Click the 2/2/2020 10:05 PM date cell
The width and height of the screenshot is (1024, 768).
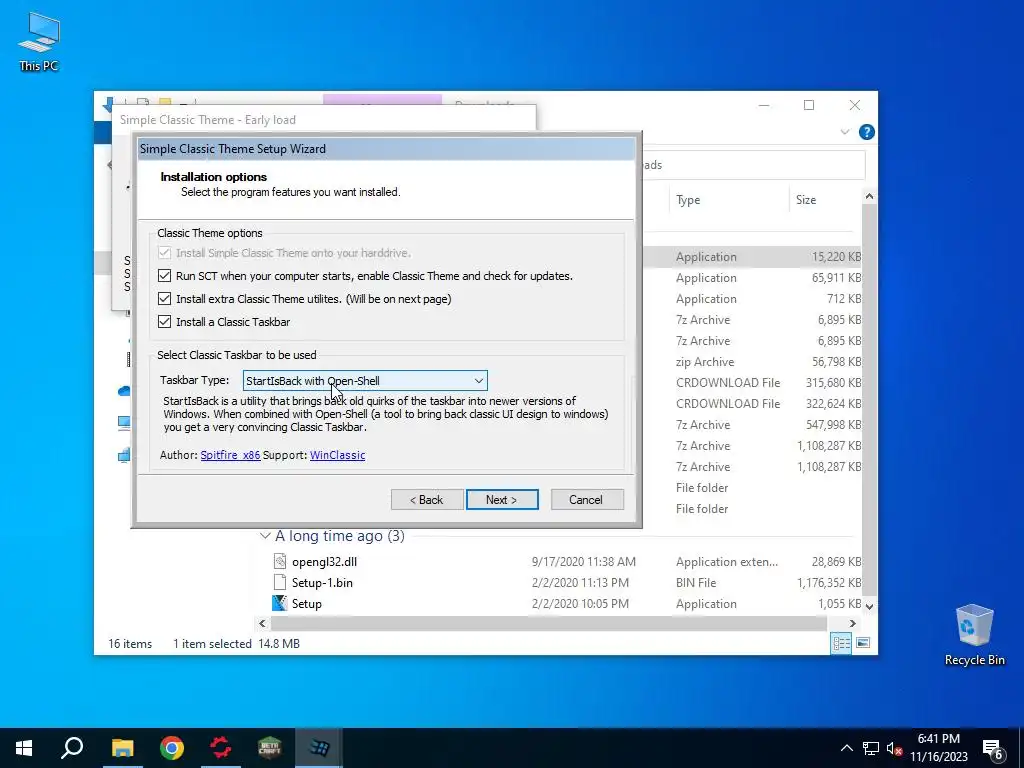(580, 603)
